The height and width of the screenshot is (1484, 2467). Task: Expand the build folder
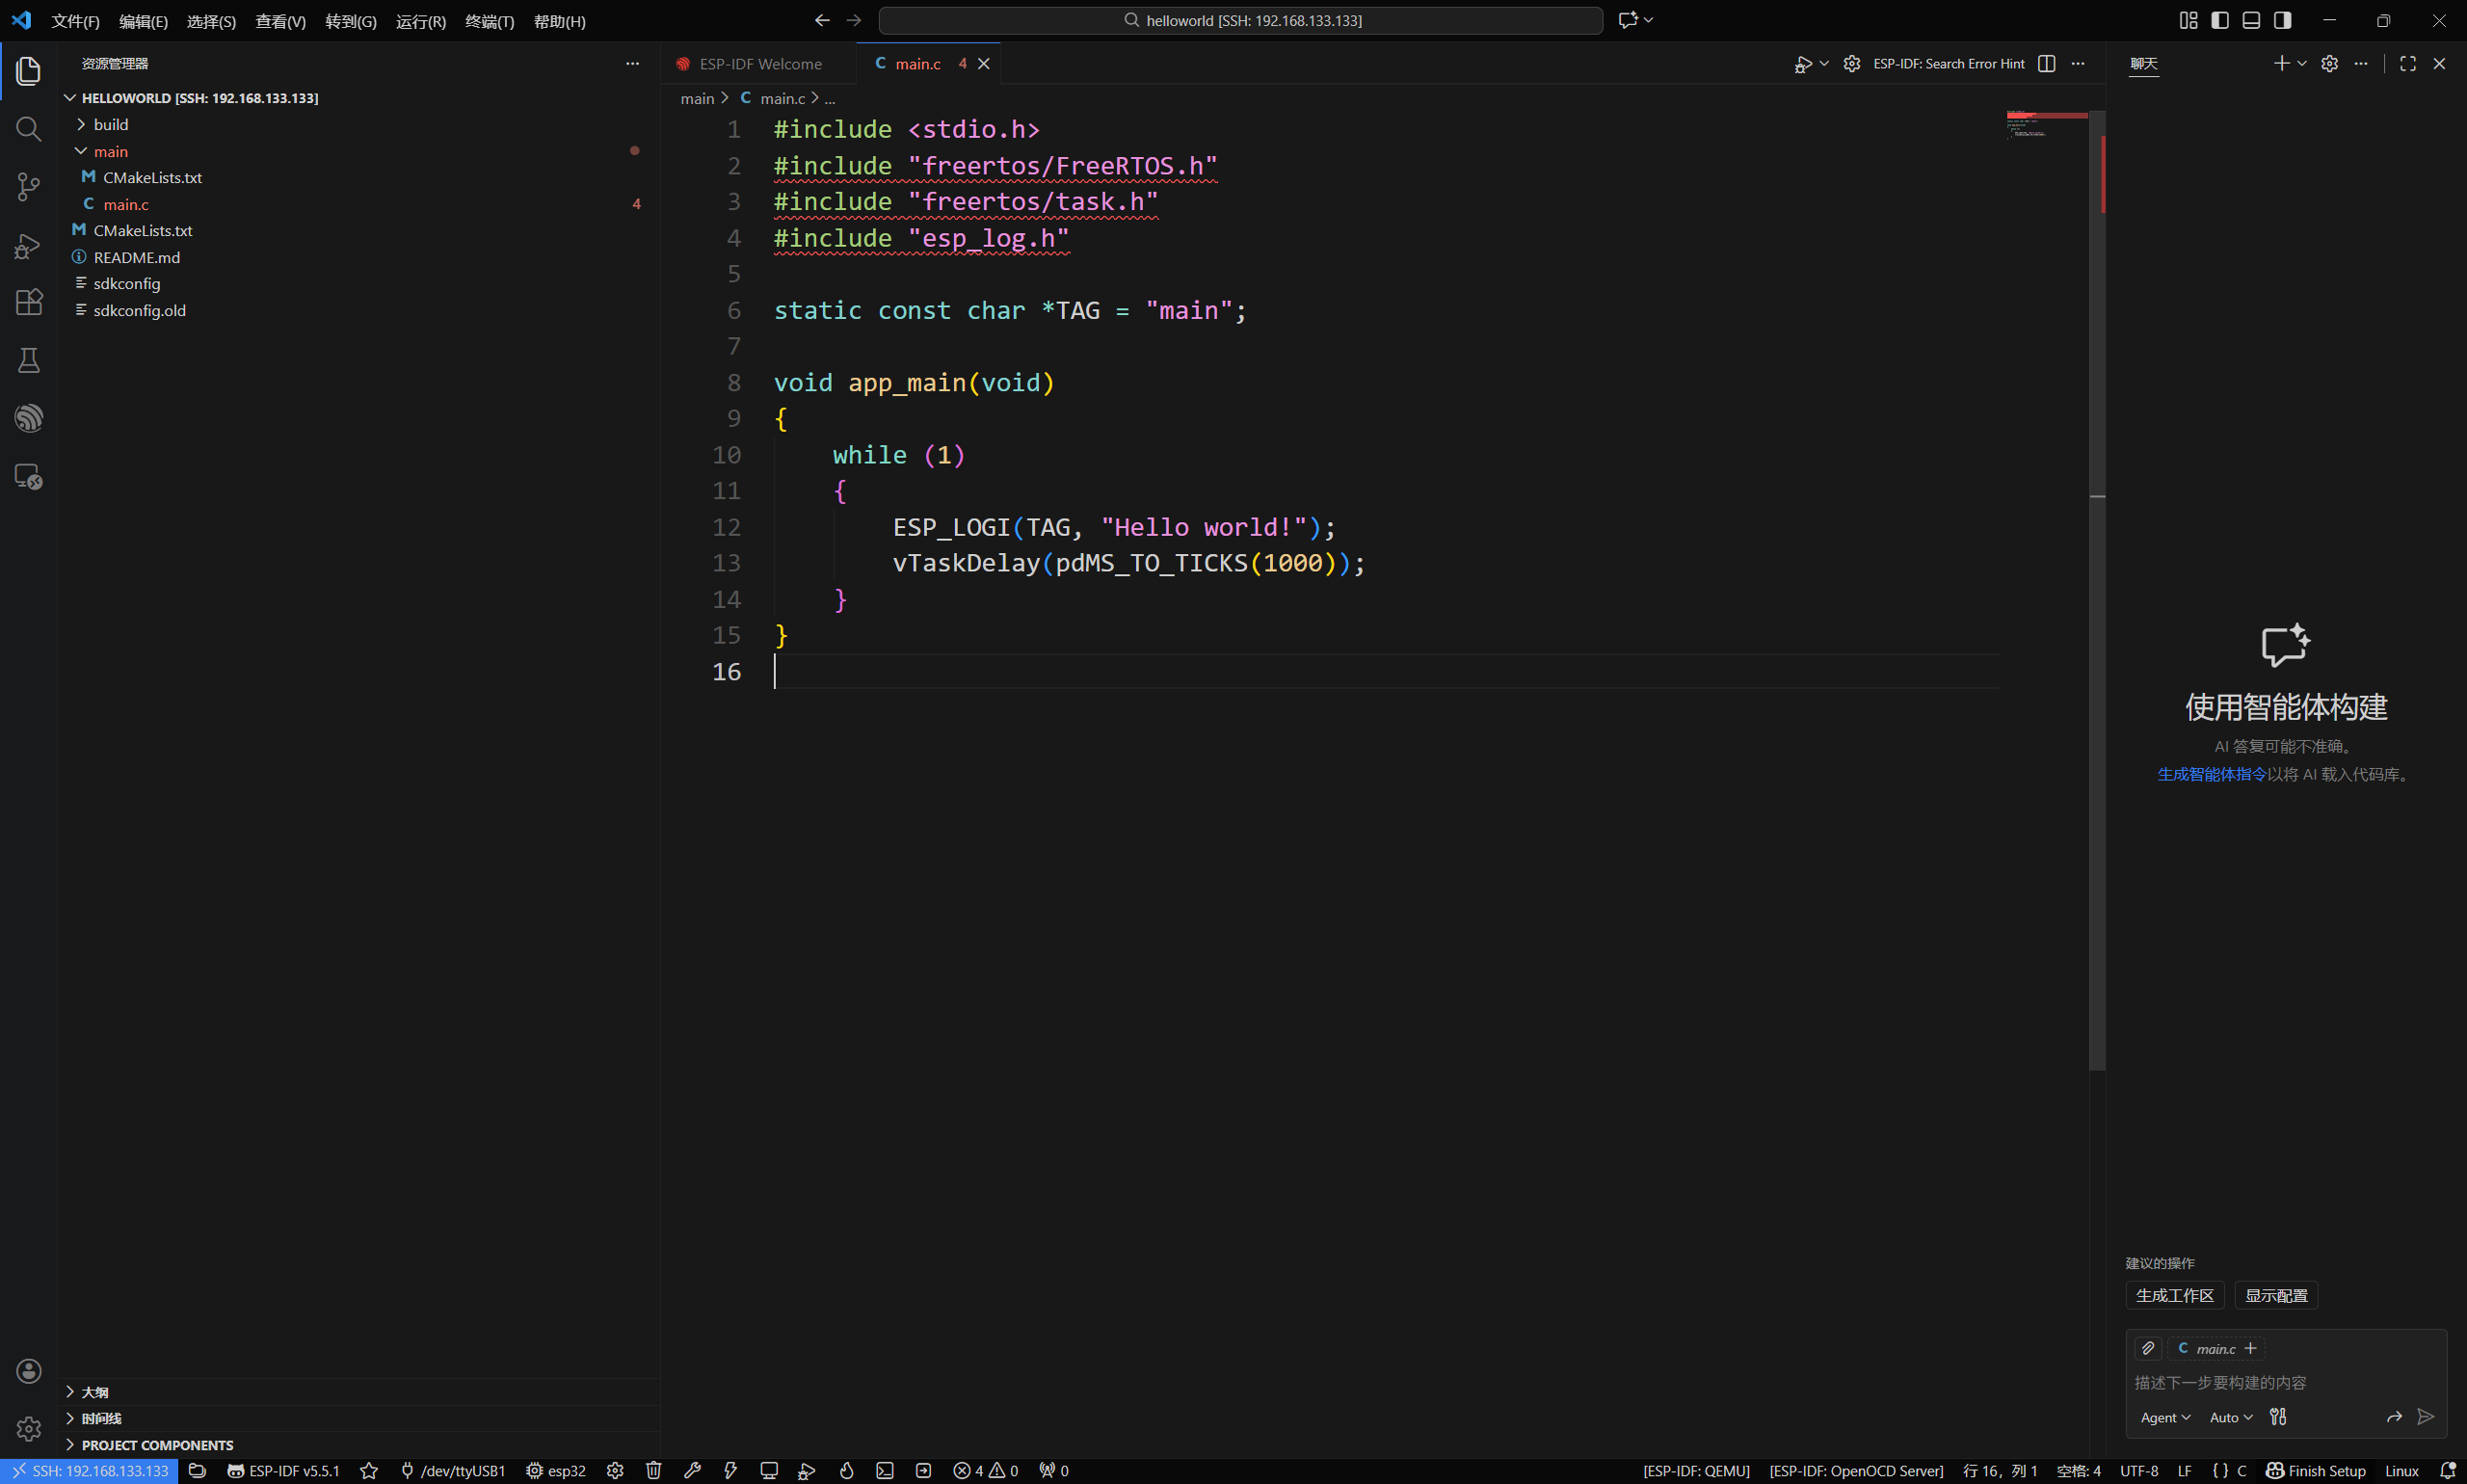[110, 125]
